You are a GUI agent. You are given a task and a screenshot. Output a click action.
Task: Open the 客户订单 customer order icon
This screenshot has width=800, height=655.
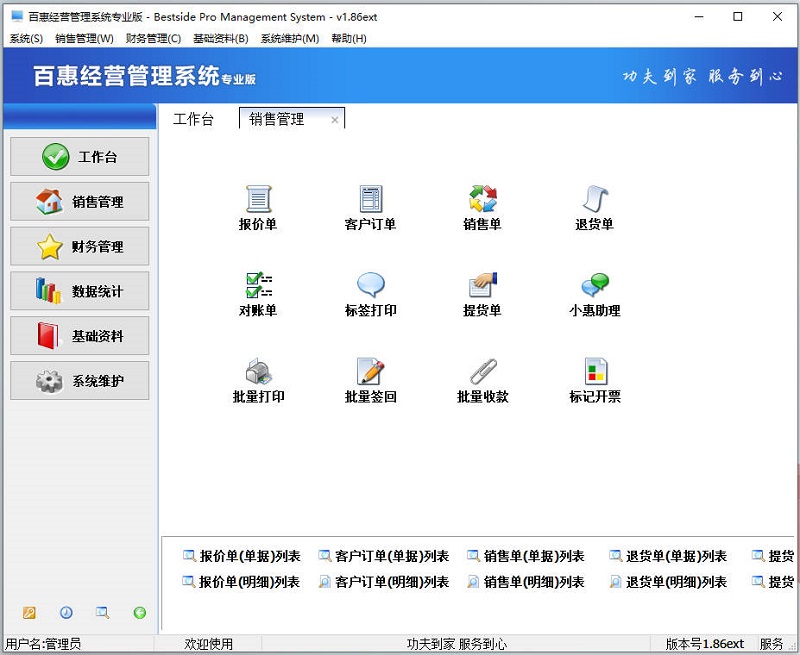[369, 198]
